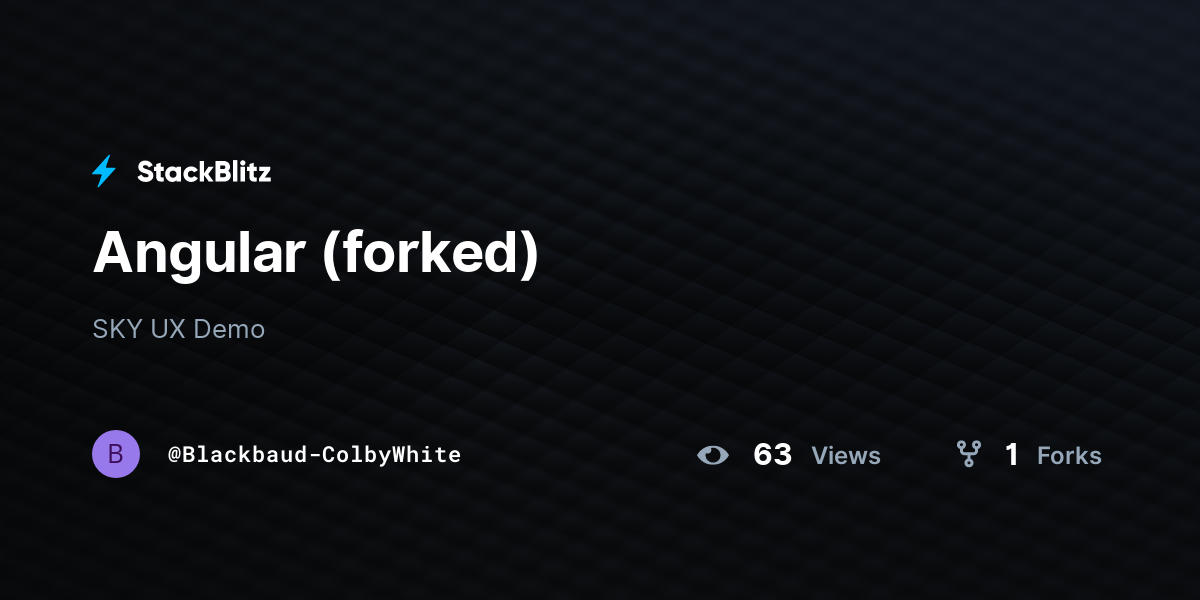Open the @Blackbaud-ColbyWhite profile handle
The image size is (1200, 600).
click(315, 455)
